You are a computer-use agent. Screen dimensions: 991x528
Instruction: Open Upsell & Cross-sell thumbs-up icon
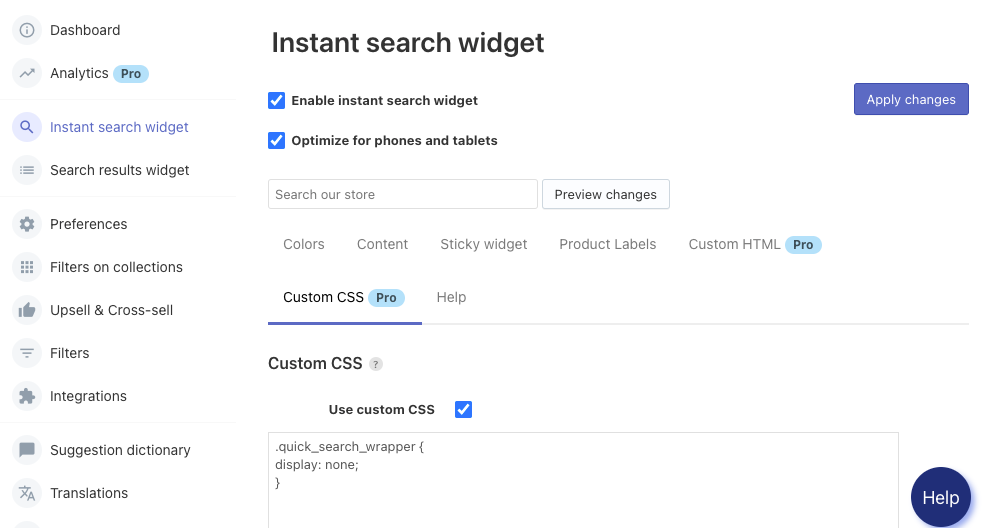27,310
